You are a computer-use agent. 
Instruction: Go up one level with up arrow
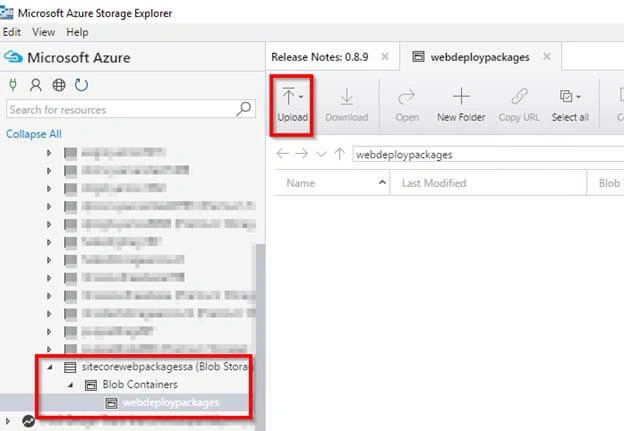339,154
